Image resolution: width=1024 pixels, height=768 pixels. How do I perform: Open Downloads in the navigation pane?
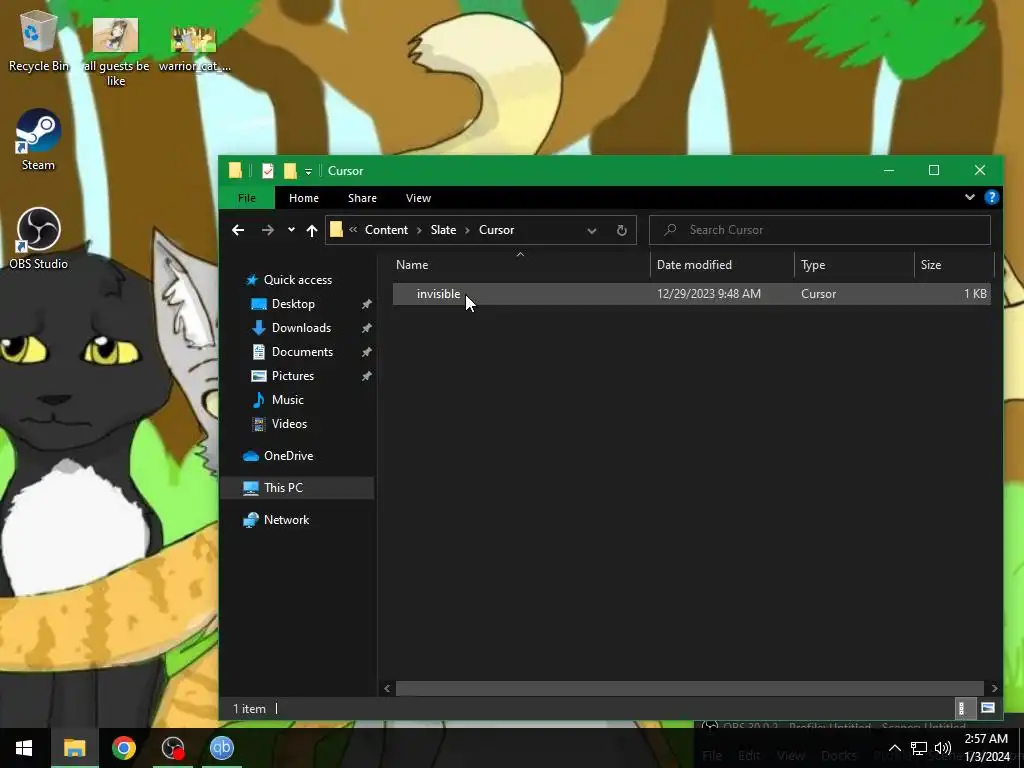tap(301, 328)
